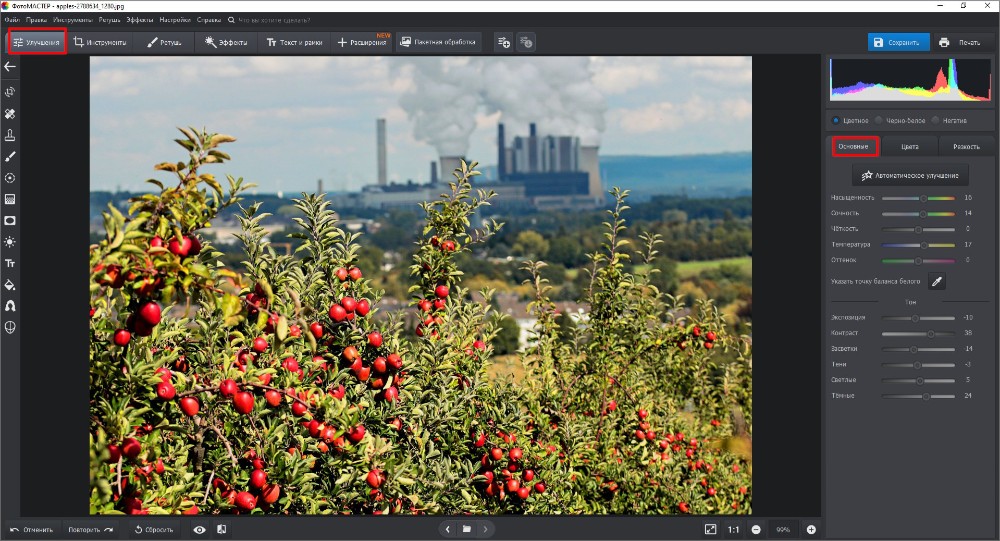Open the Ретушь section tab
The height and width of the screenshot is (541, 1000).
(x=164, y=42)
